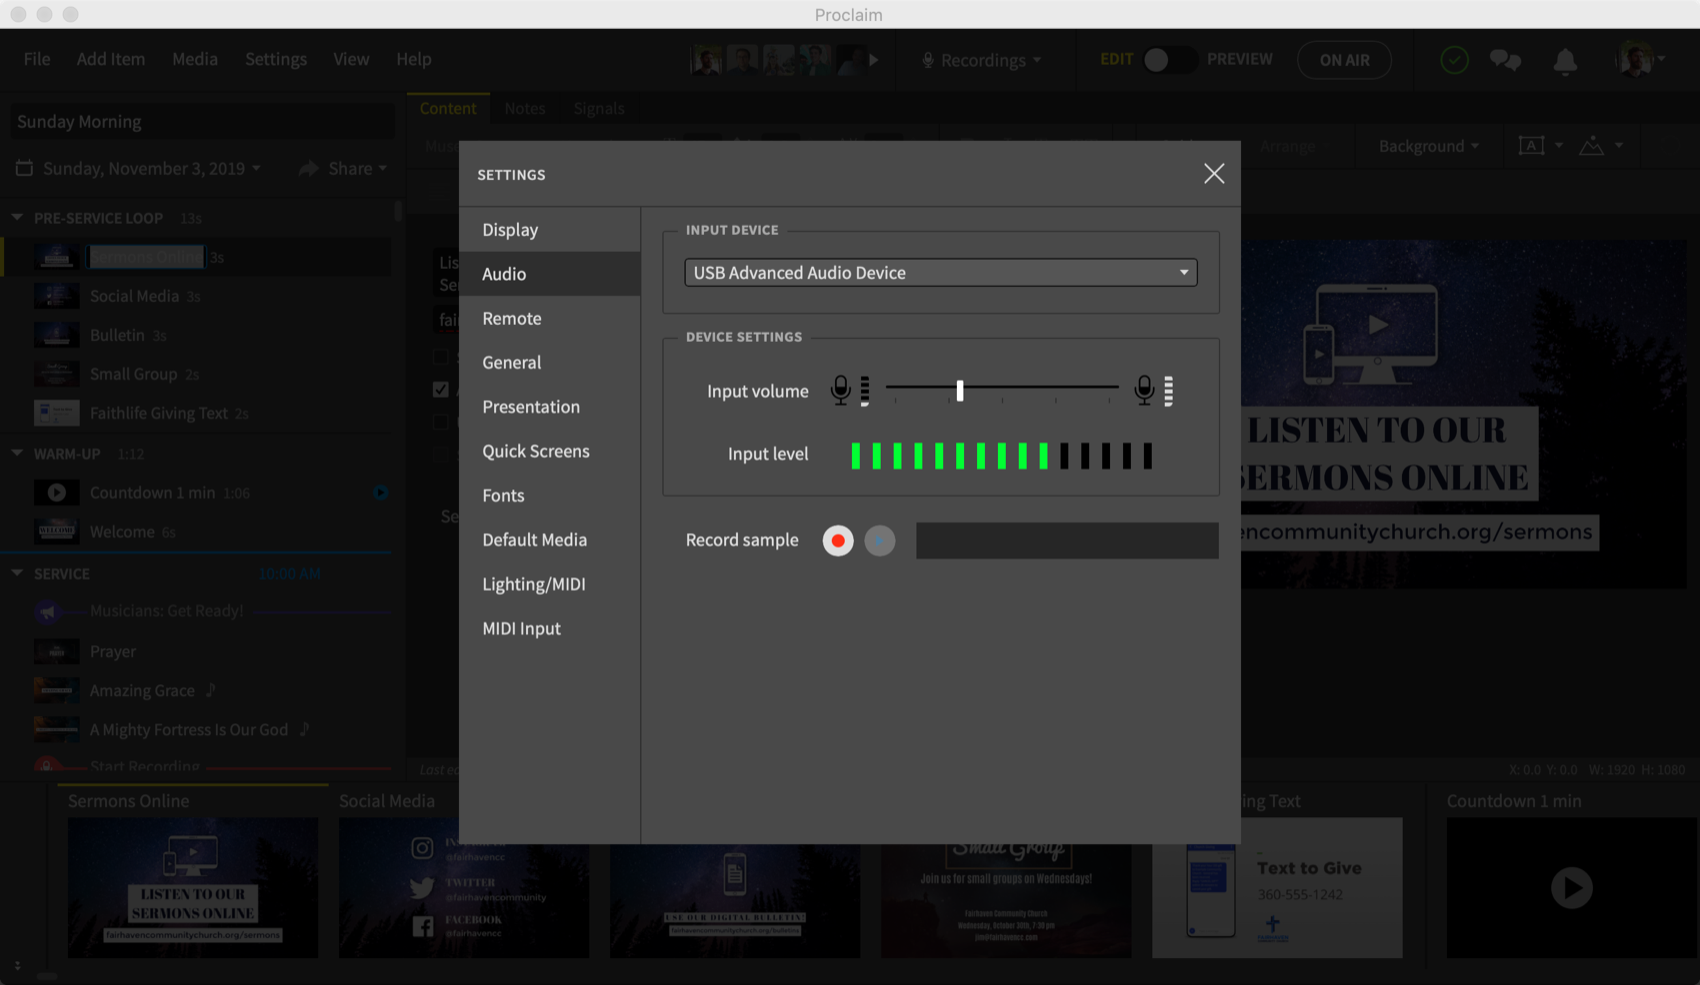The image size is (1700, 985).
Task: Open the notifications bell icon
Action: pyautogui.click(x=1565, y=61)
